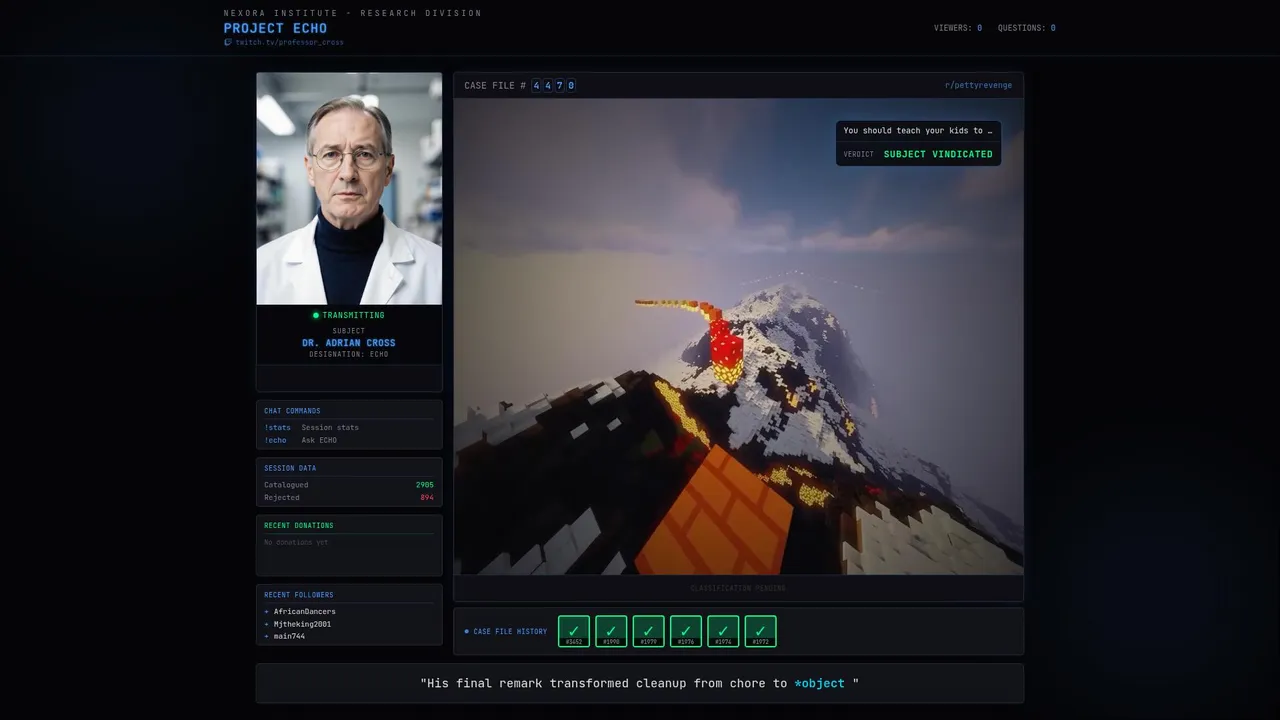1280x720 pixels.
Task: Click the Dr. Adrian Cross name
Action: 349,343
